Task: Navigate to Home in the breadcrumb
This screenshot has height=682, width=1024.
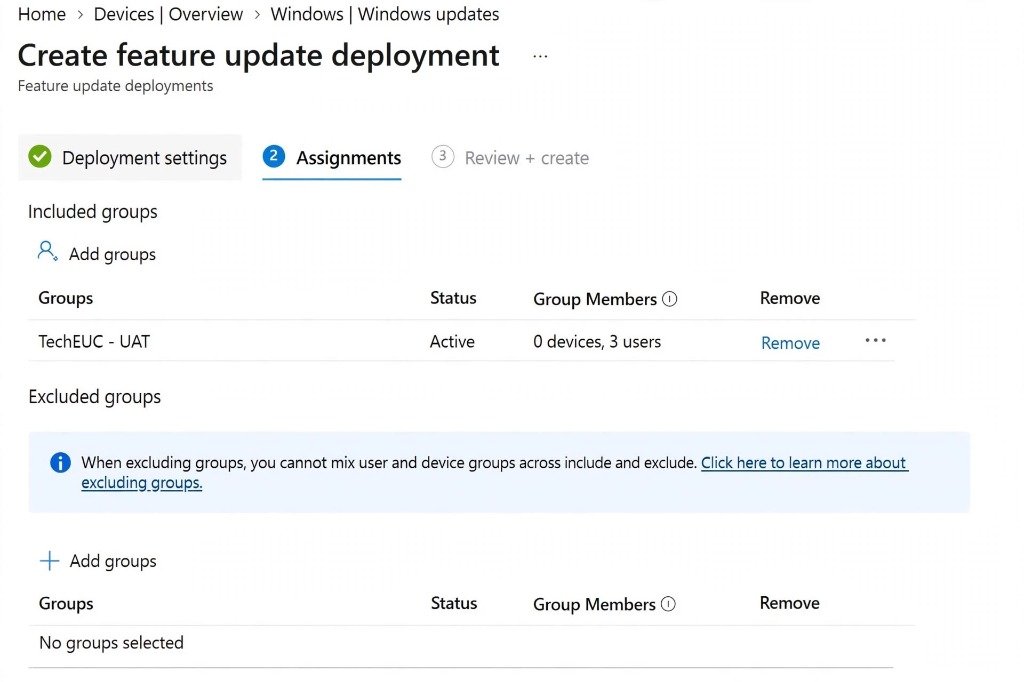Action: [x=42, y=14]
